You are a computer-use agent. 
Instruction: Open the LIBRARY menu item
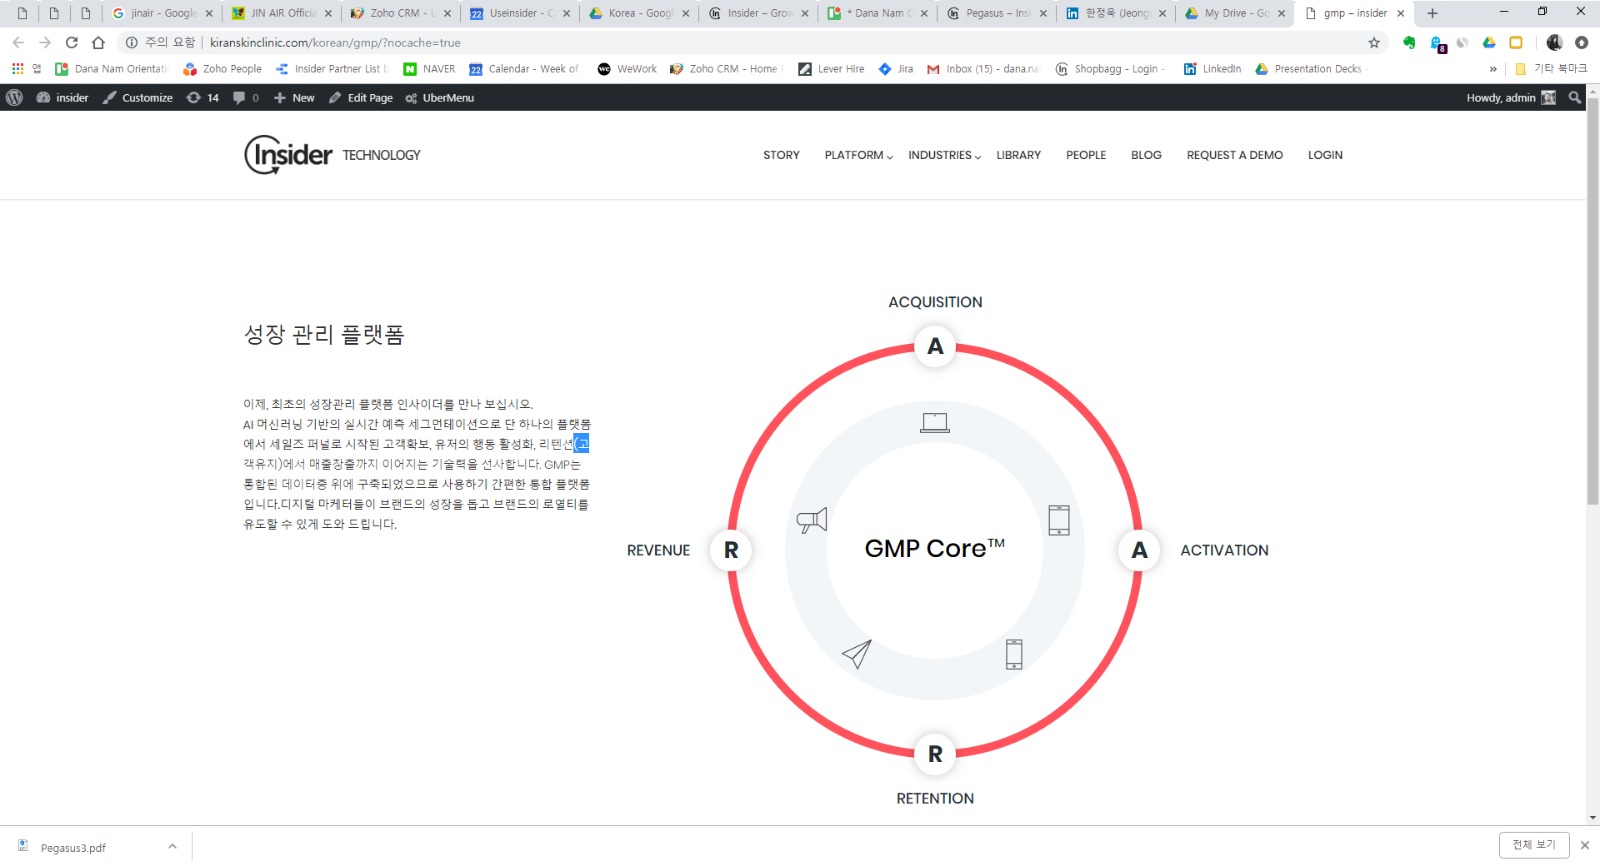tap(1018, 155)
